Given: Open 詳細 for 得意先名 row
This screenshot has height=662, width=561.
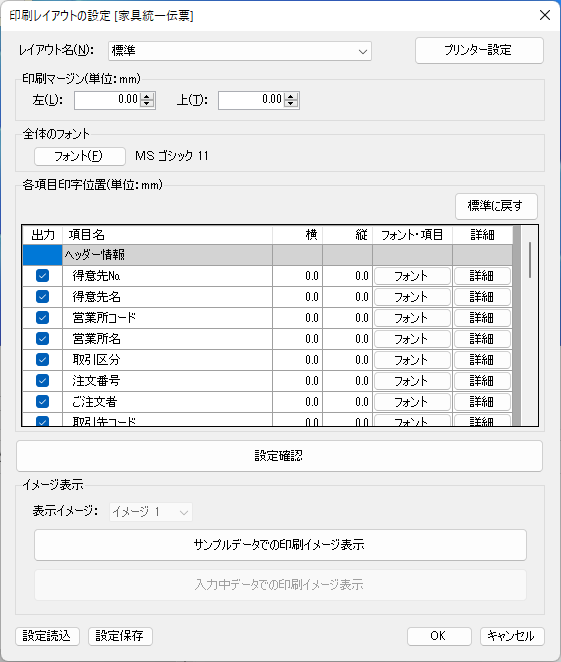Looking at the screenshot, I should 482,297.
